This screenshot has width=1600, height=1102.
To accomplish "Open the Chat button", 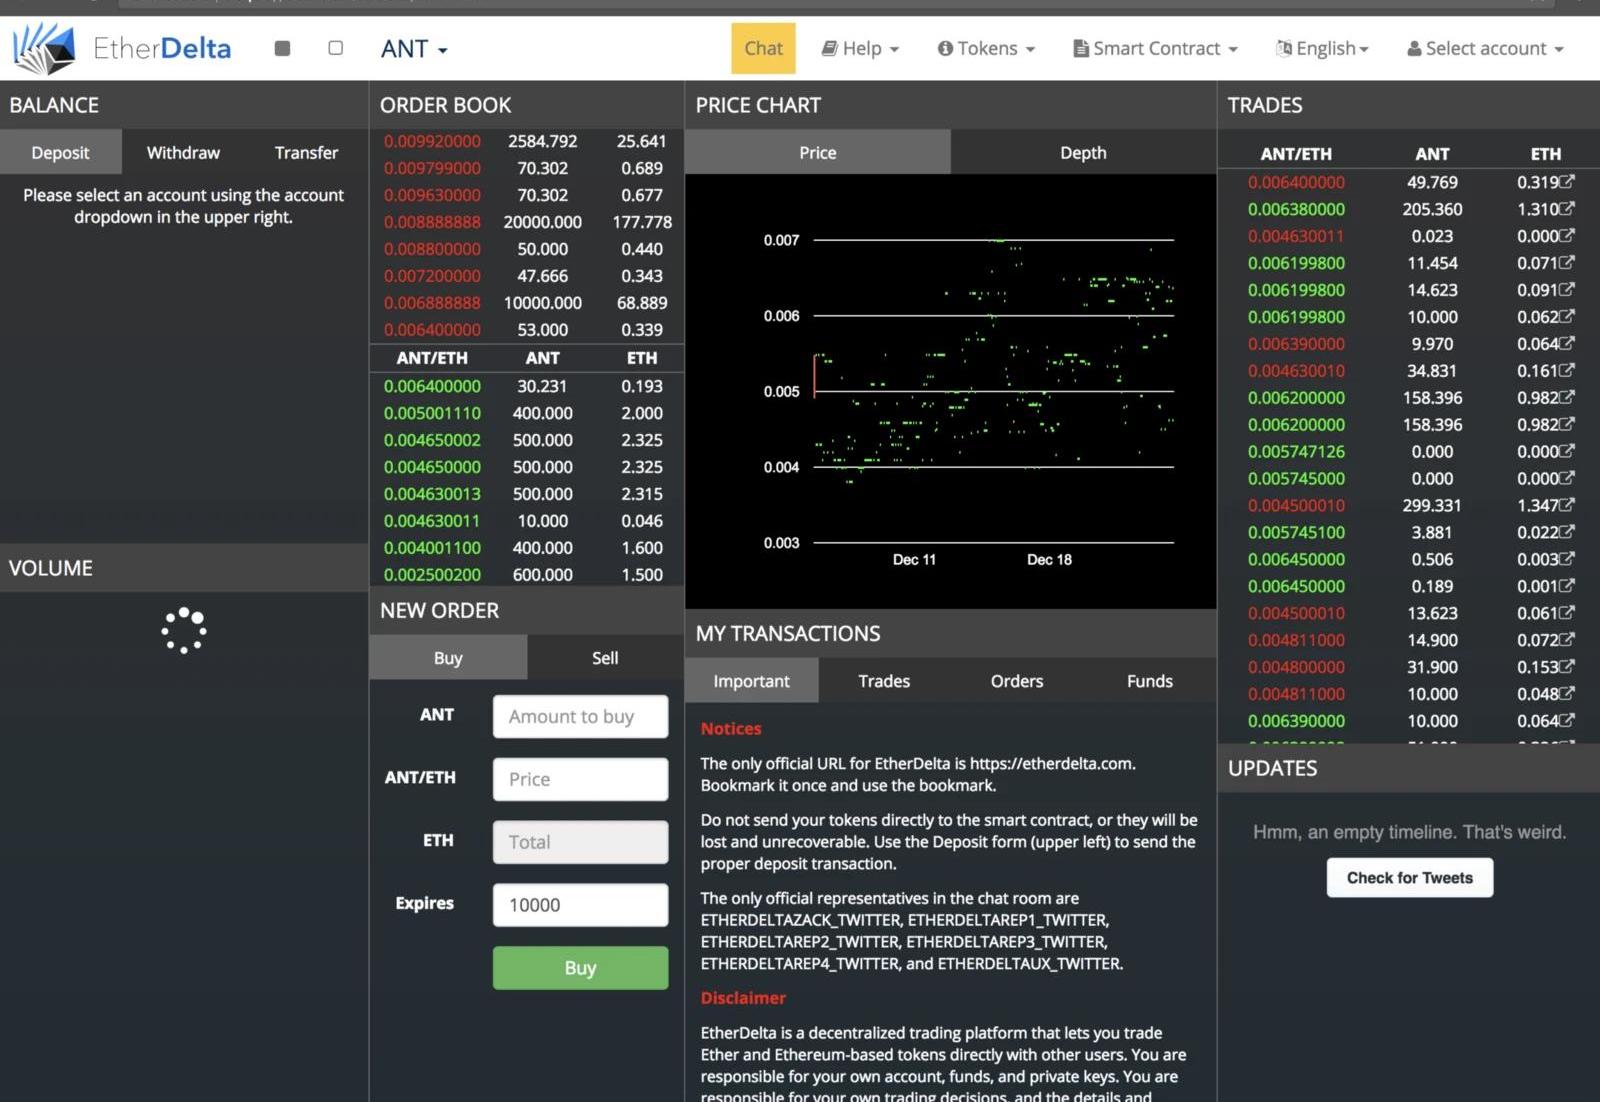I will pos(763,48).
